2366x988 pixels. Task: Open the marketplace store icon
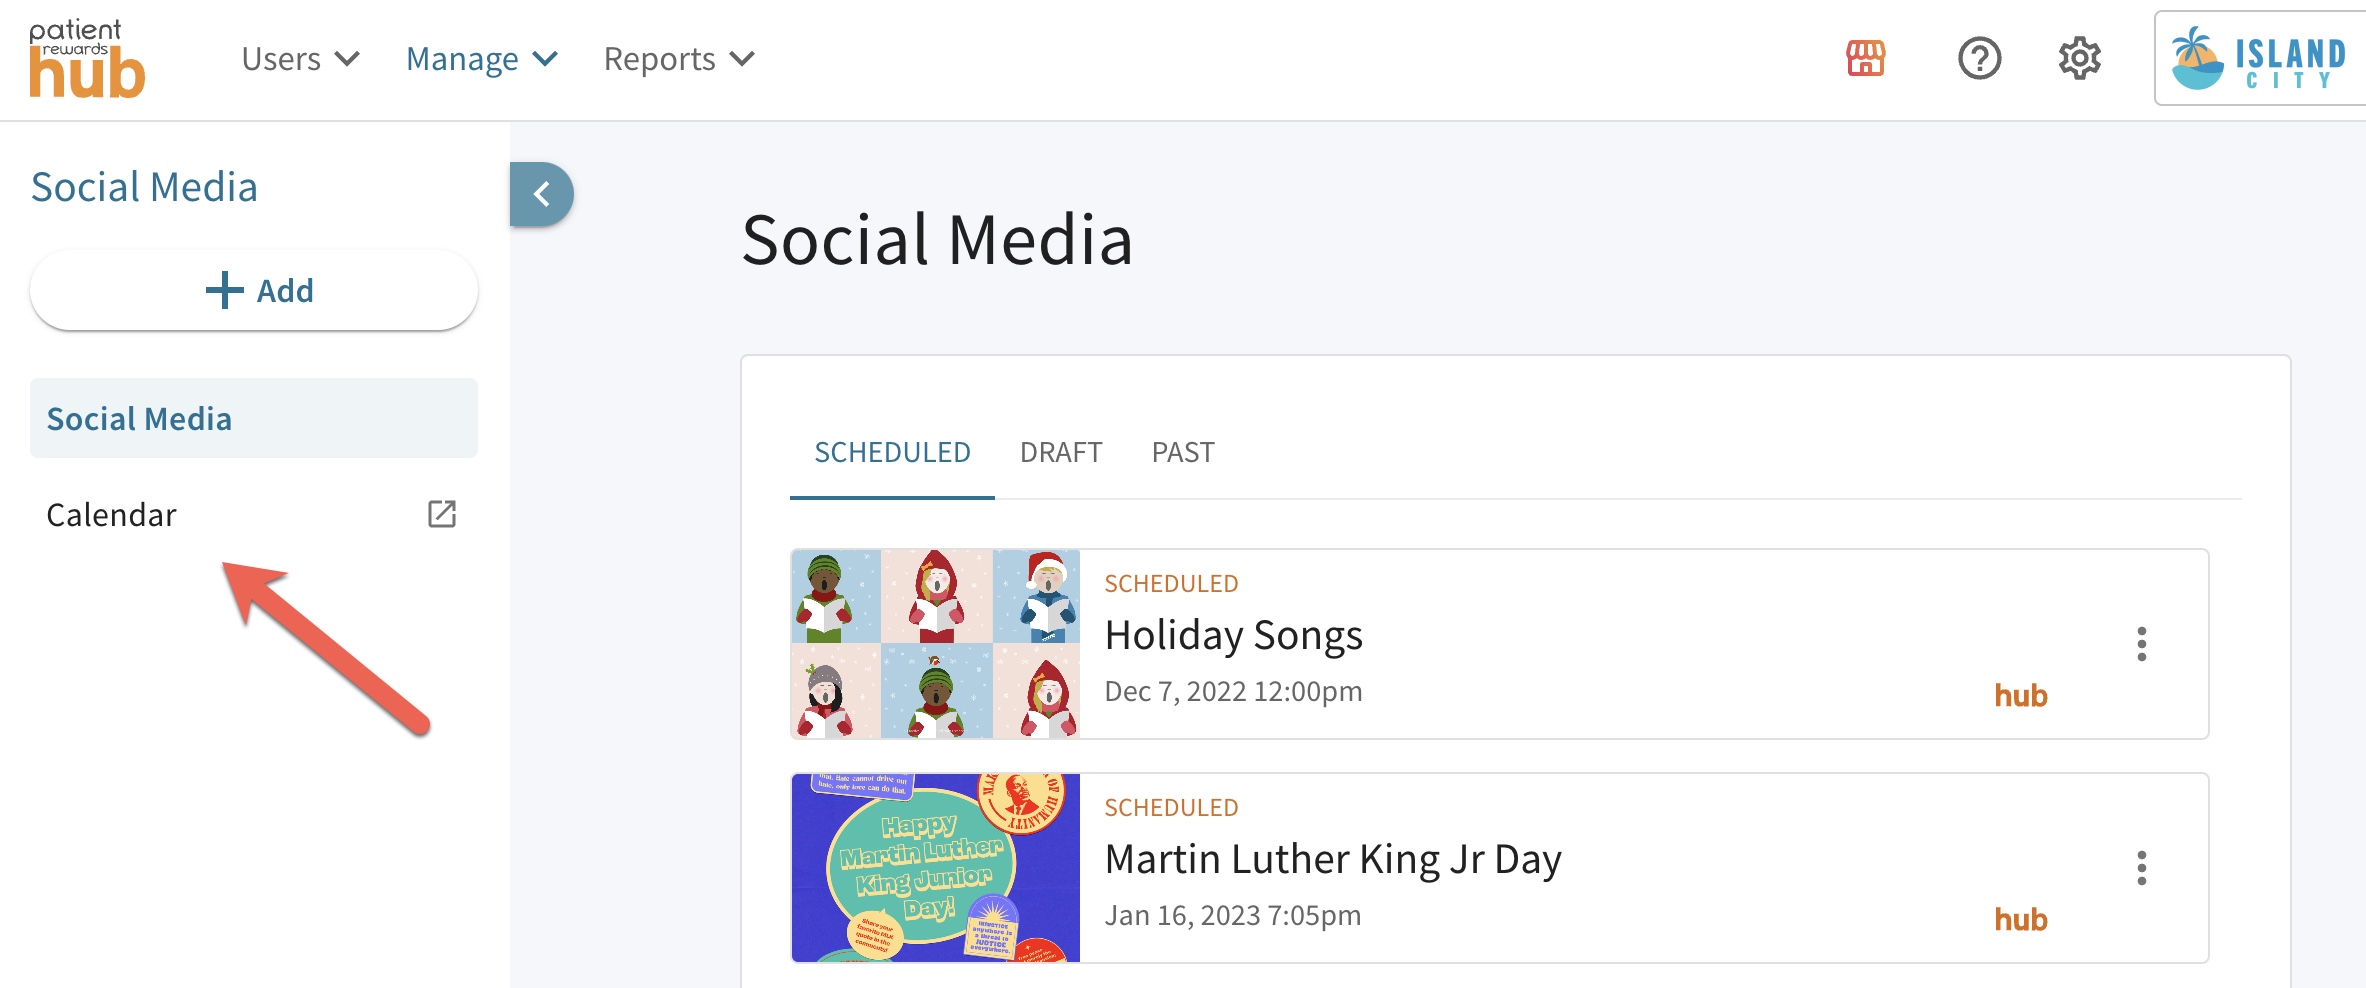(1865, 58)
